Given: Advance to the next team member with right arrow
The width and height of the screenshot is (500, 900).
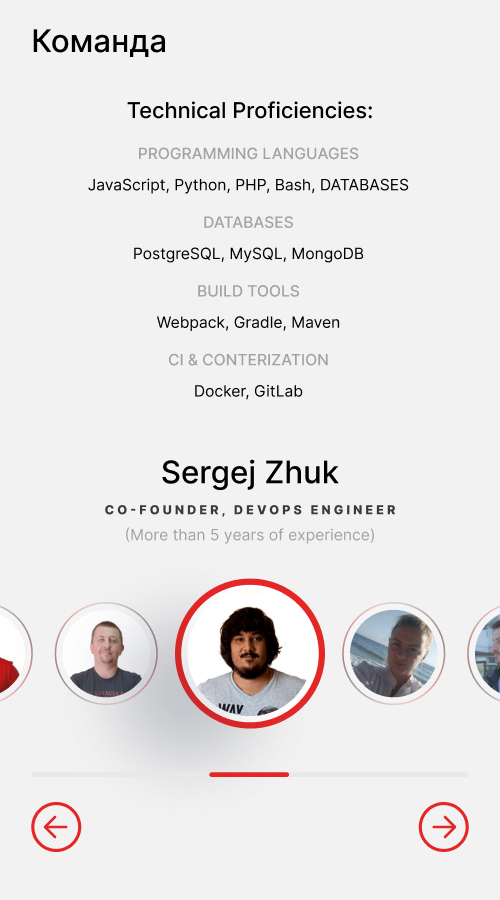Looking at the screenshot, I should tap(444, 827).
